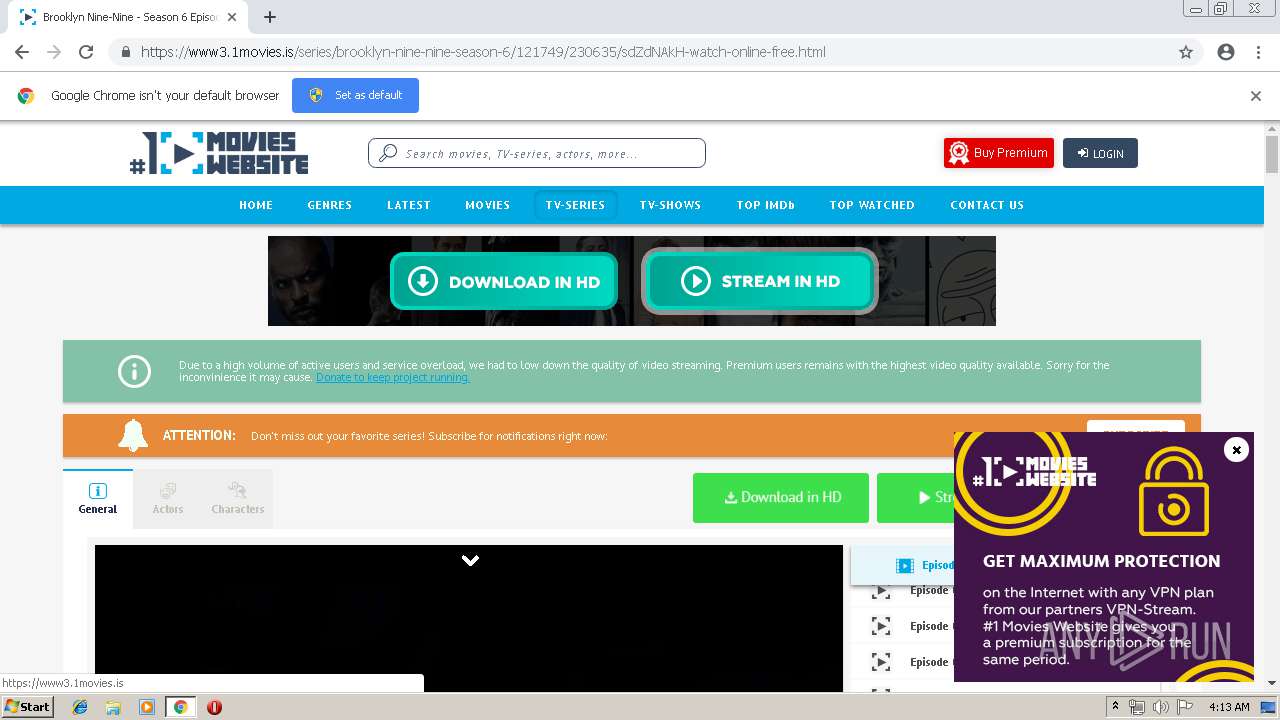Click the green Download in HD button
1280x720 pixels.
[x=781, y=497]
